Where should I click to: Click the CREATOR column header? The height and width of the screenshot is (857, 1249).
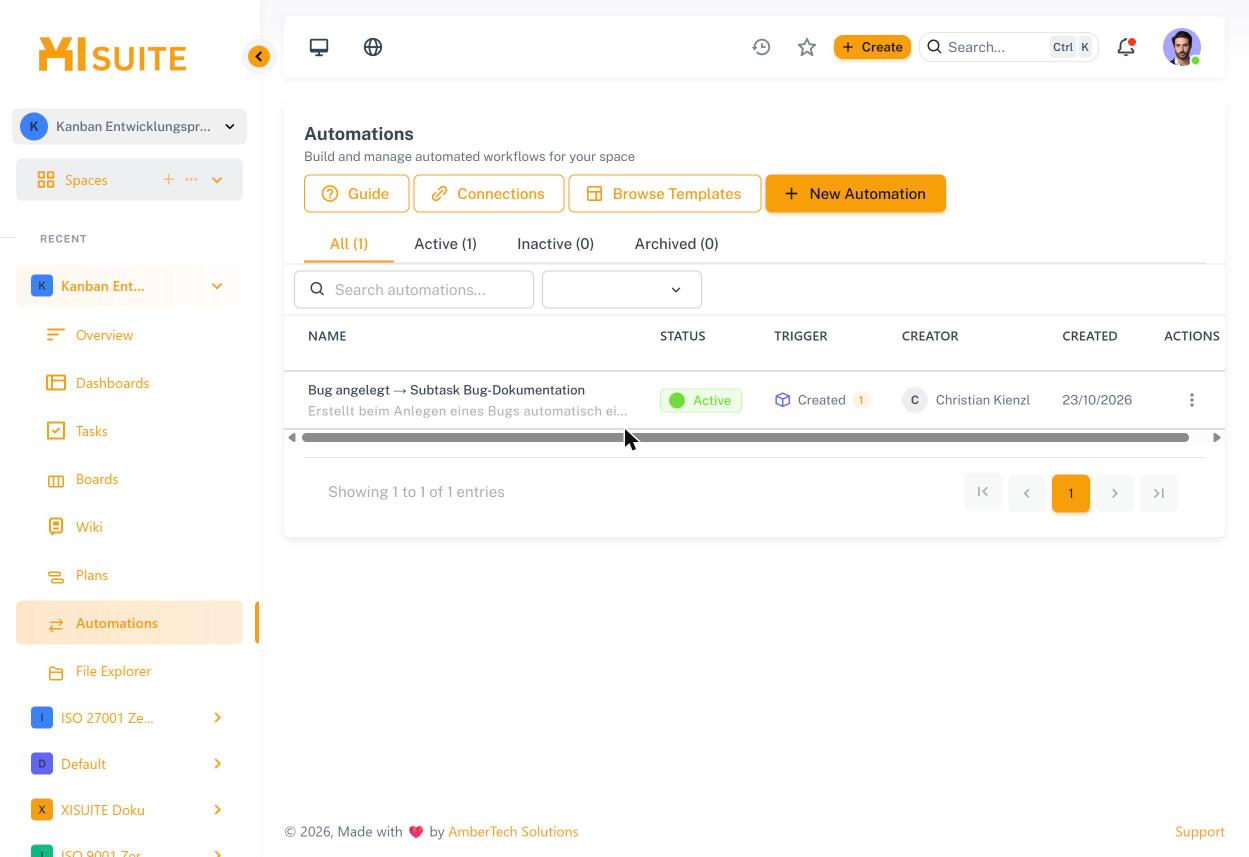point(930,336)
